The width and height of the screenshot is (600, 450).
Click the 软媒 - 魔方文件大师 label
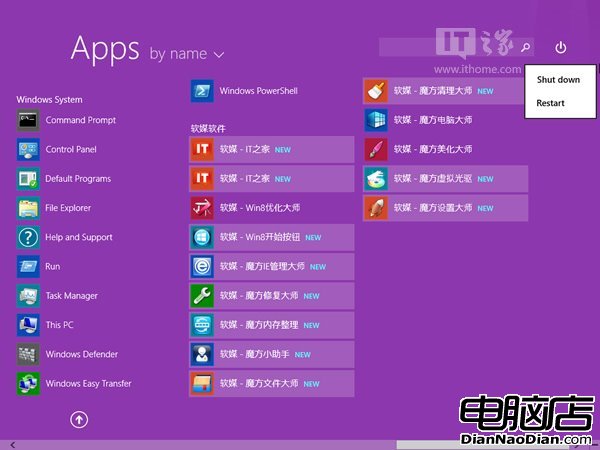(259, 384)
